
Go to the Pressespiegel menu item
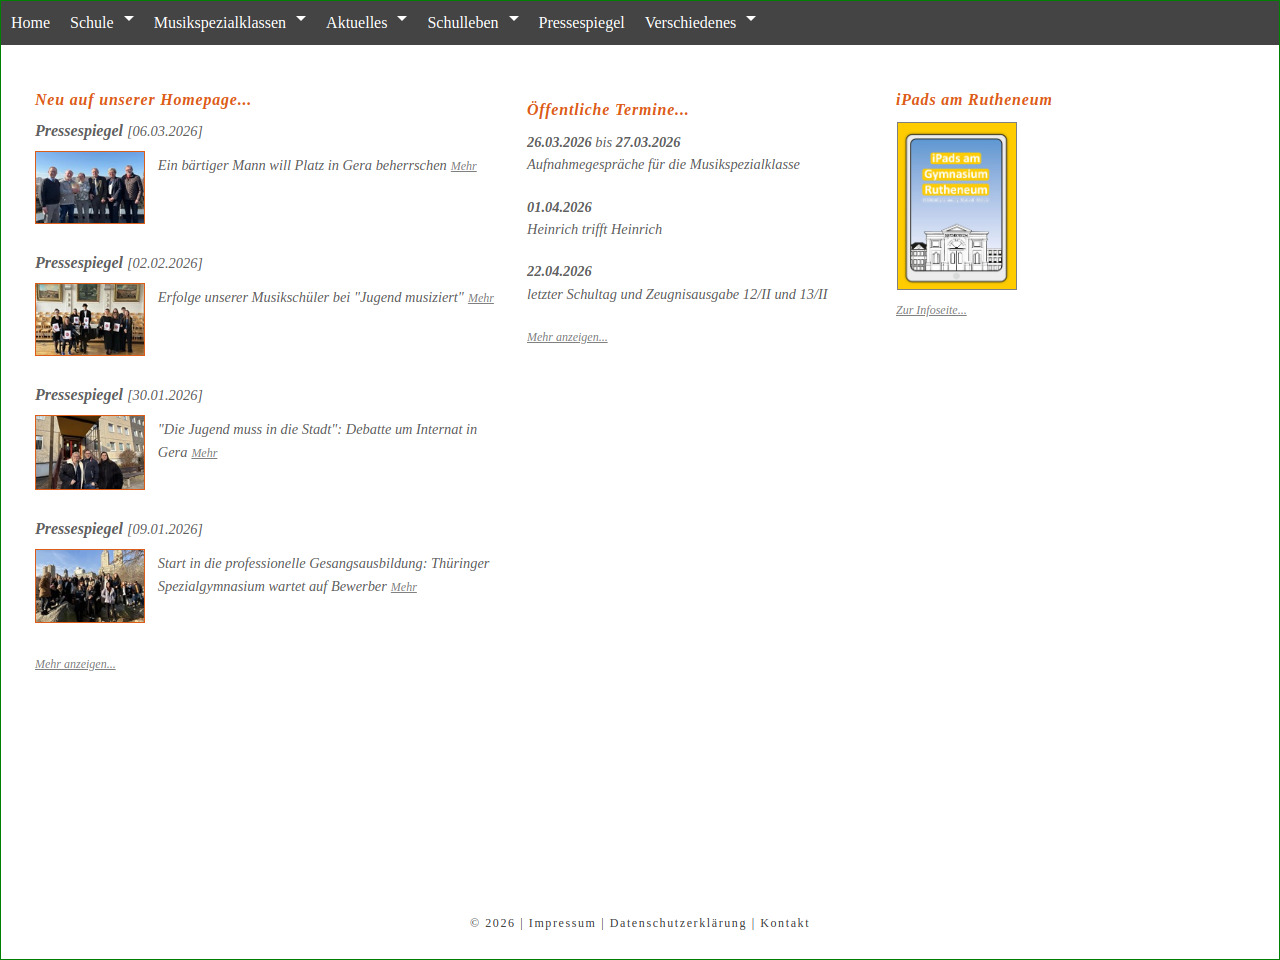click(x=581, y=22)
